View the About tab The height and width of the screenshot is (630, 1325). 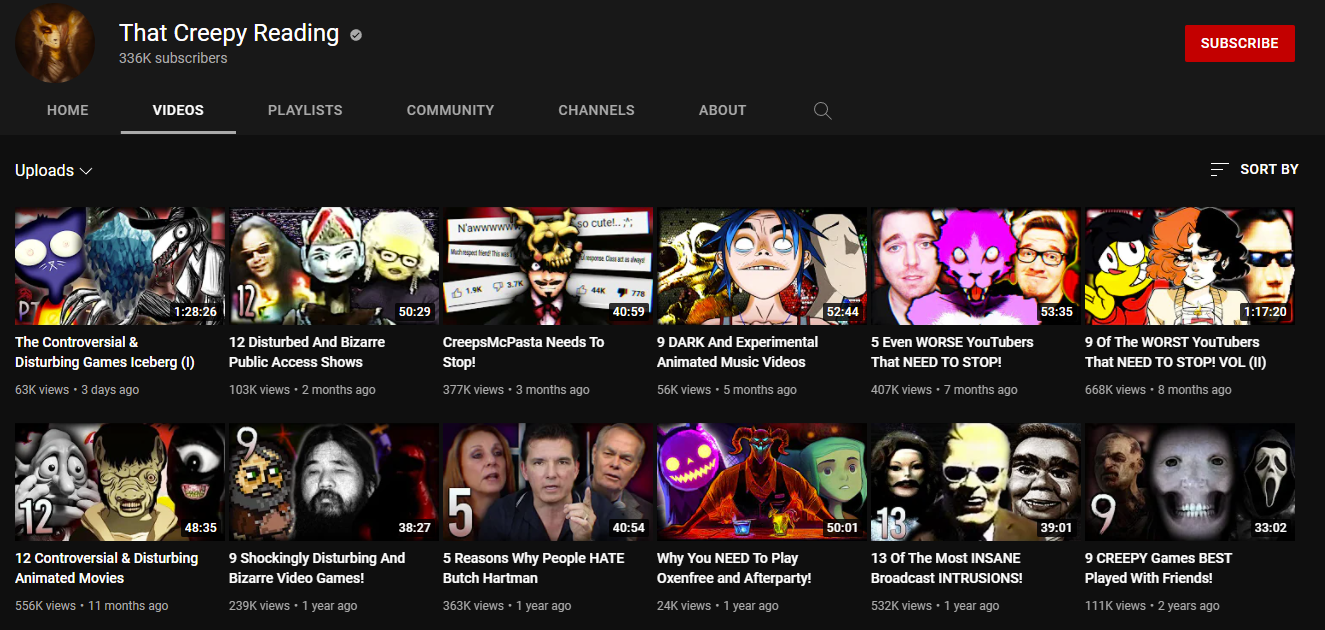click(722, 110)
